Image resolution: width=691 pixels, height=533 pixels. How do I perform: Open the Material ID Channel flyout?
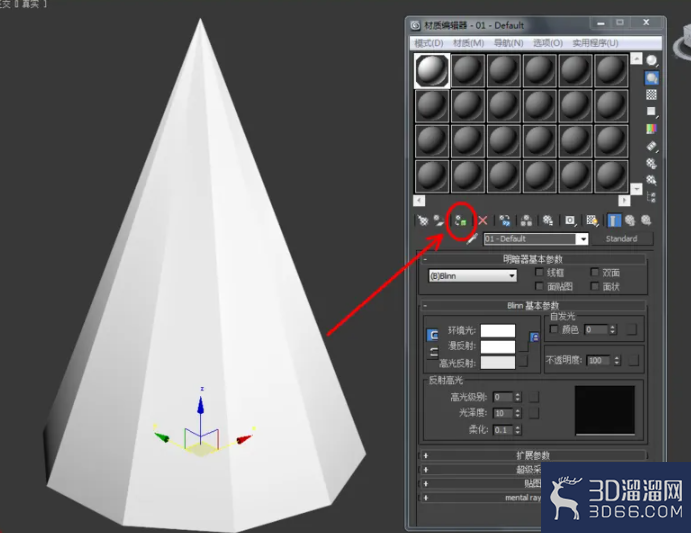point(570,220)
